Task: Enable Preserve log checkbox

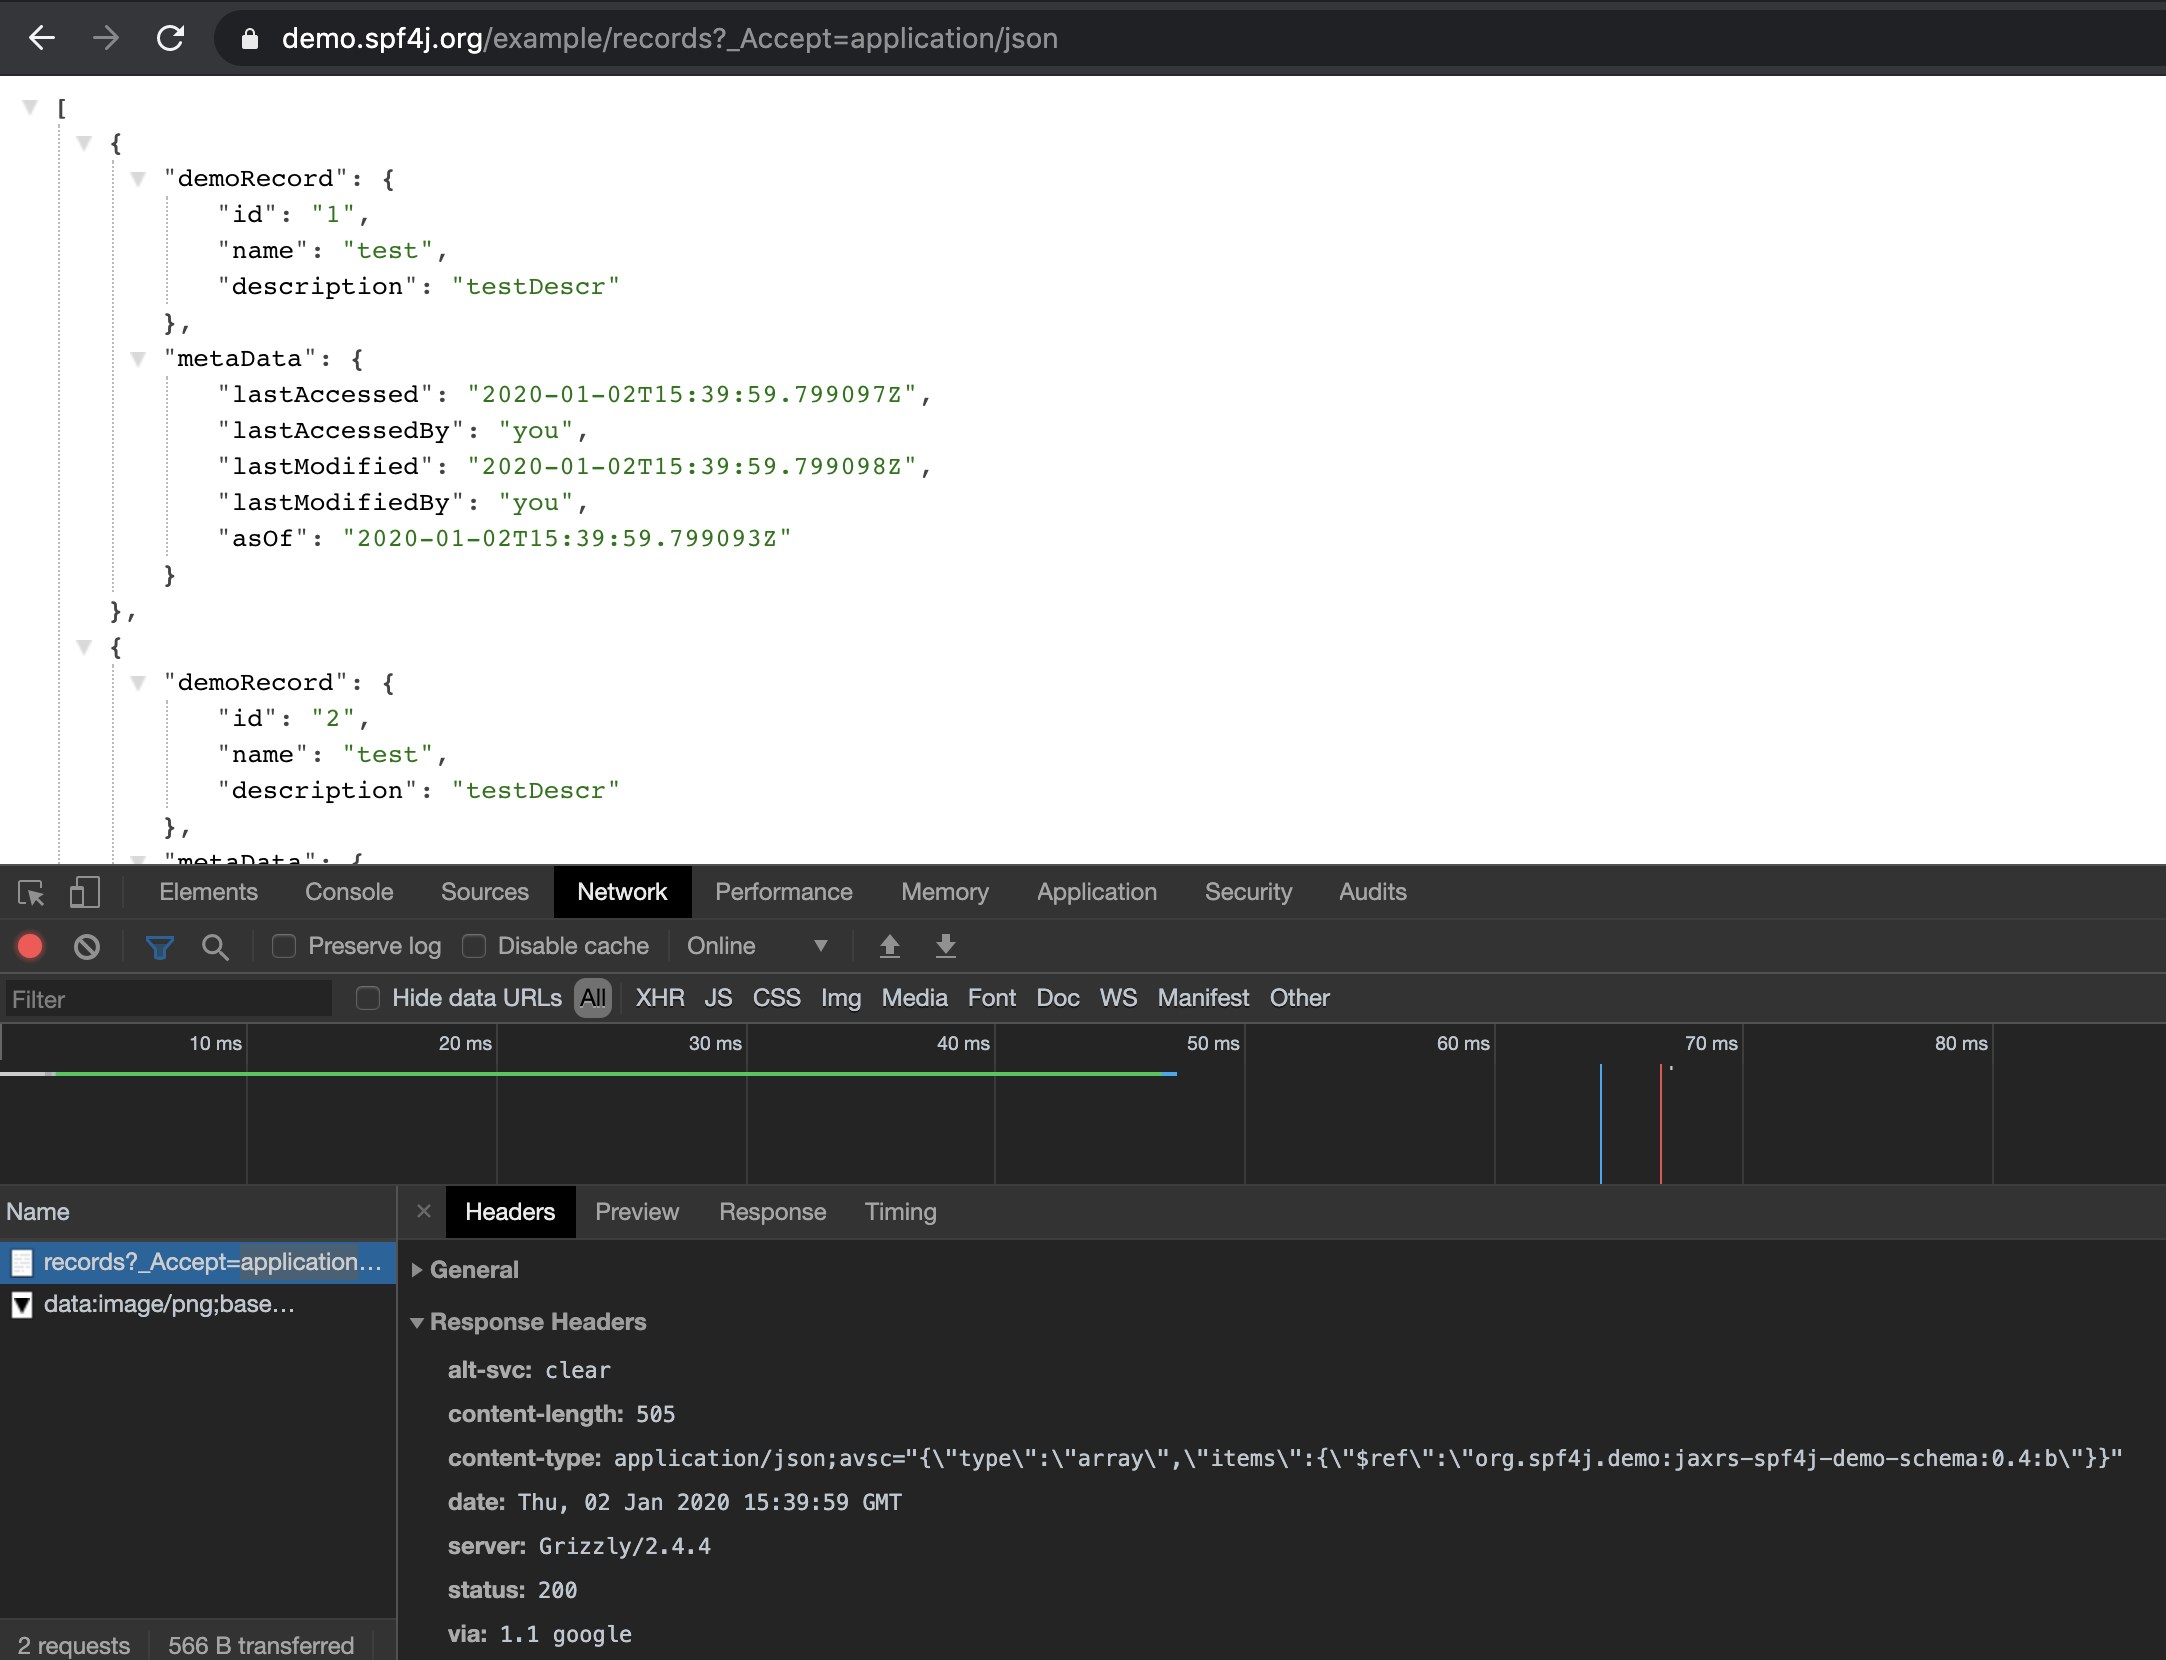Action: pos(284,946)
